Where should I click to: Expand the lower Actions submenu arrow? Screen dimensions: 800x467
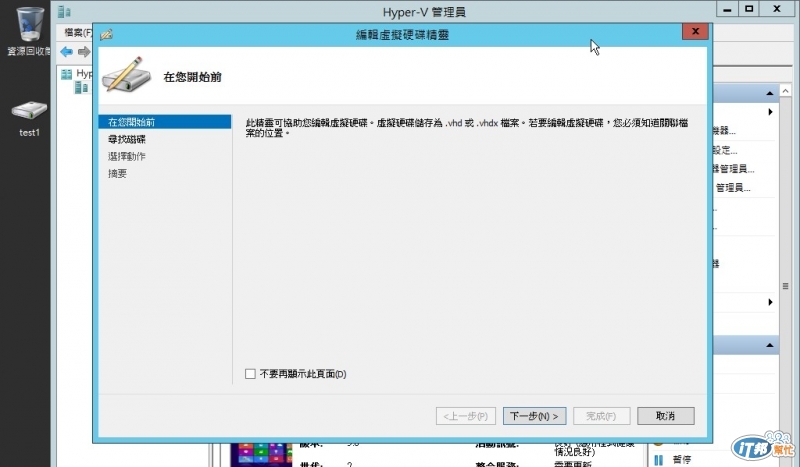coord(770,302)
